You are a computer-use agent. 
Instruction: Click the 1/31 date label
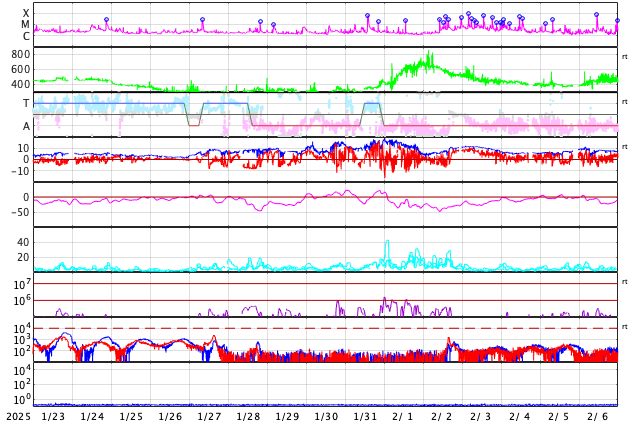pyautogui.click(x=365, y=417)
